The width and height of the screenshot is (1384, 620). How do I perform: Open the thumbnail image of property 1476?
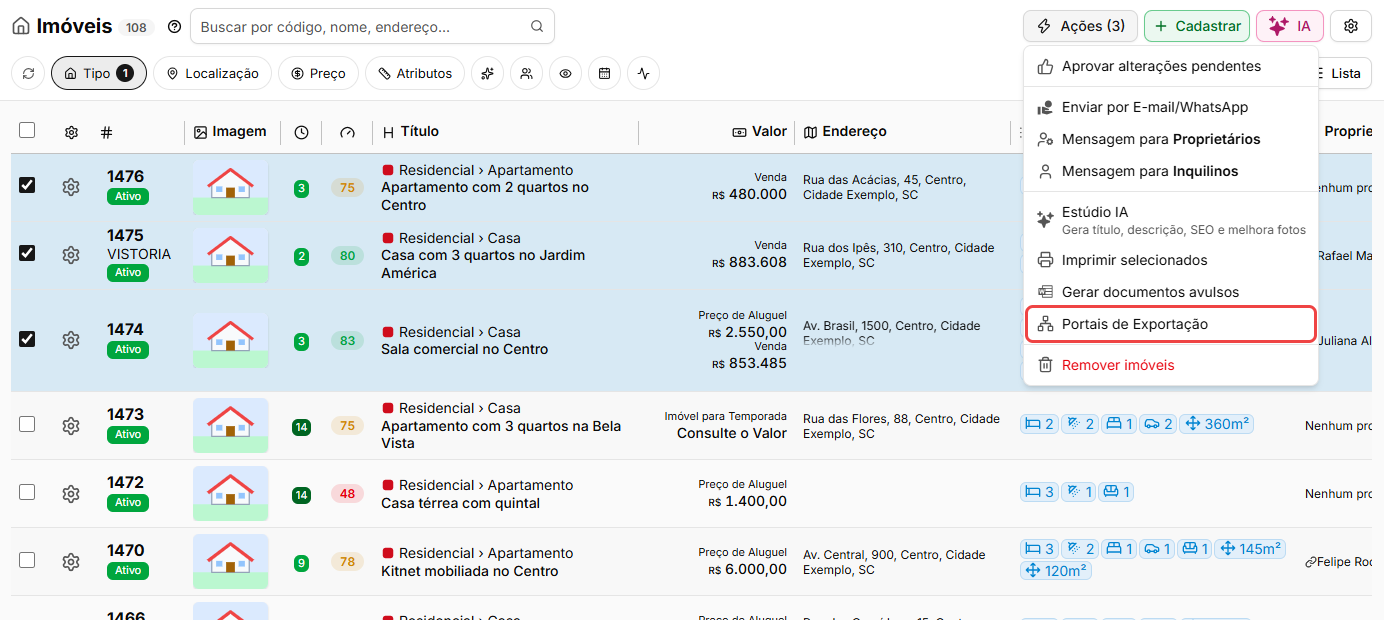tap(230, 187)
